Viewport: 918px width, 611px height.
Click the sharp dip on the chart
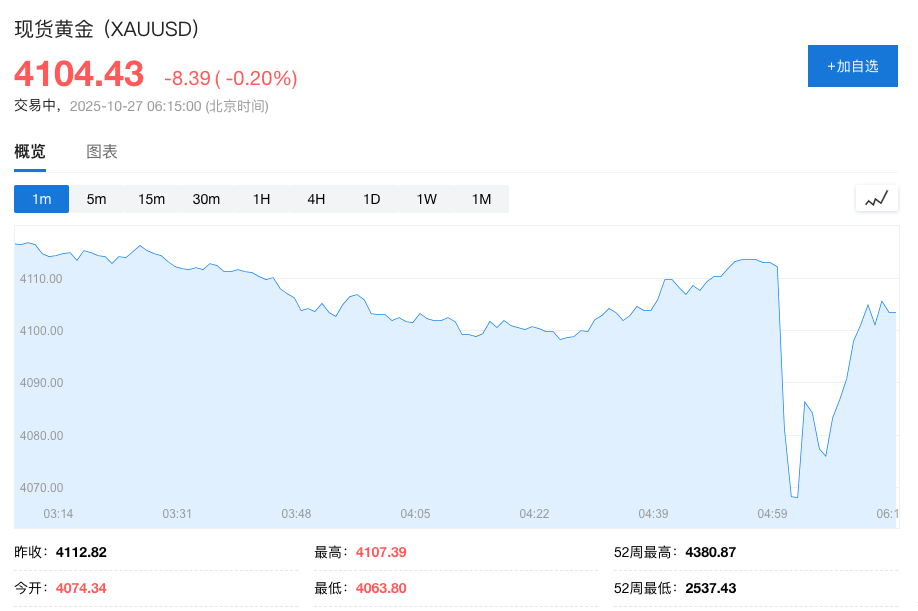[x=795, y=495]
